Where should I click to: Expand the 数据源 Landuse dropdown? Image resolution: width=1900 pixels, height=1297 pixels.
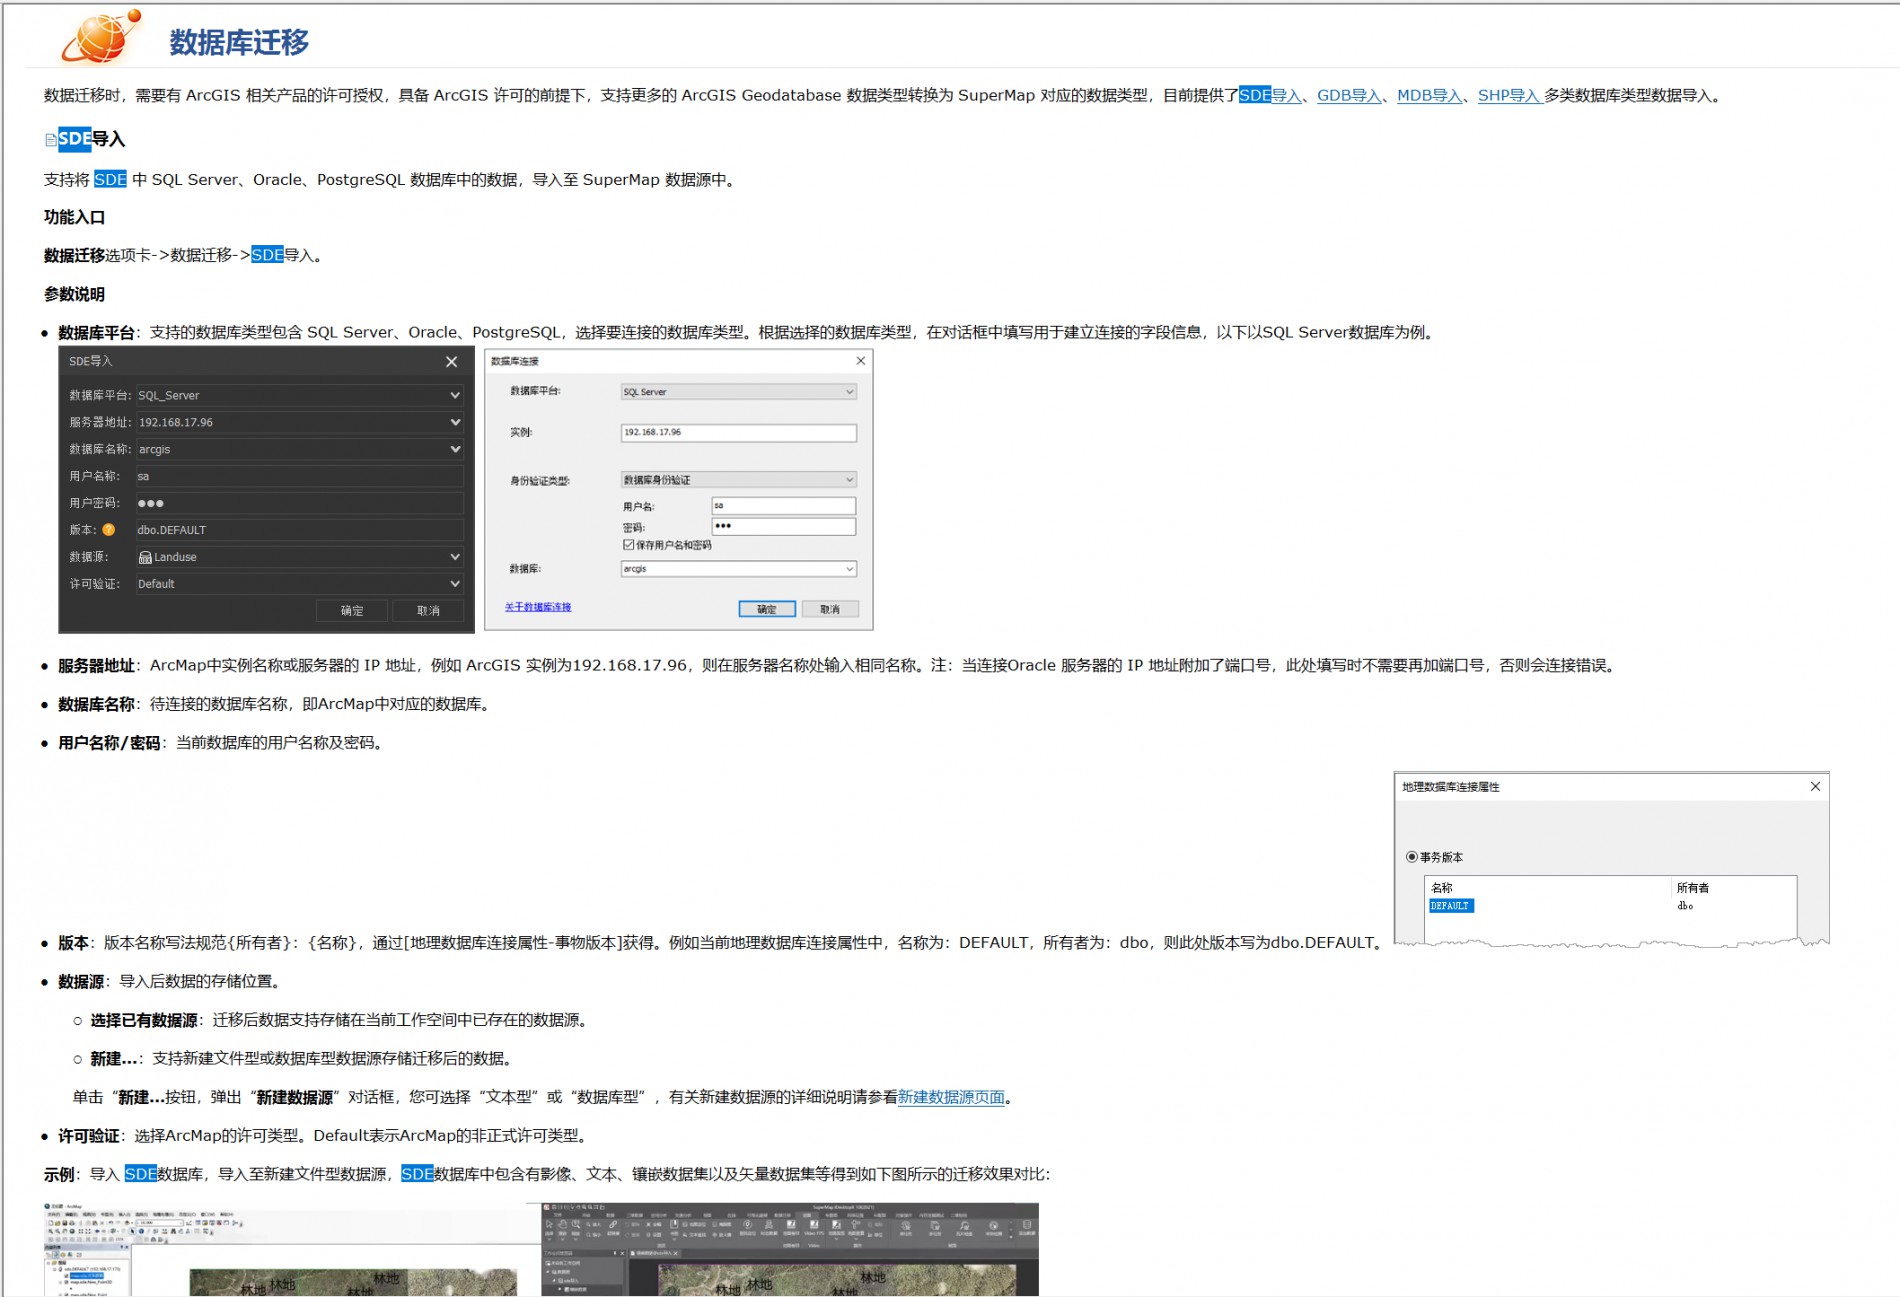click(455, 557)
